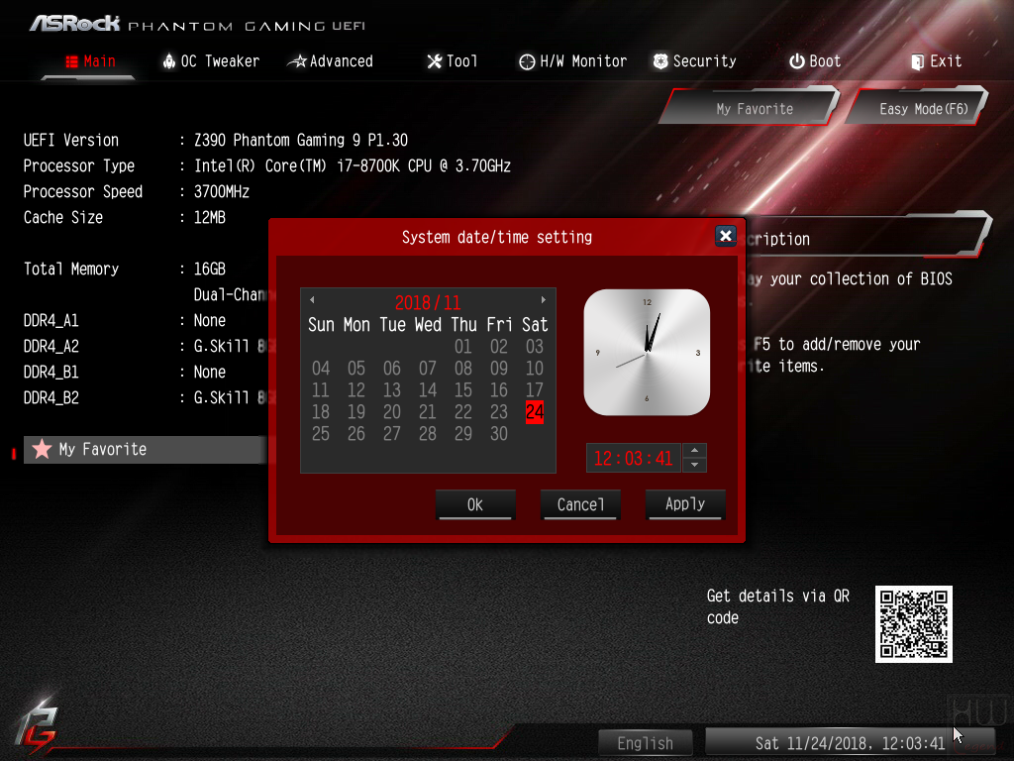Click the Processor Type row
This screenshot has height=761, width=1014.
pos(267,166)
